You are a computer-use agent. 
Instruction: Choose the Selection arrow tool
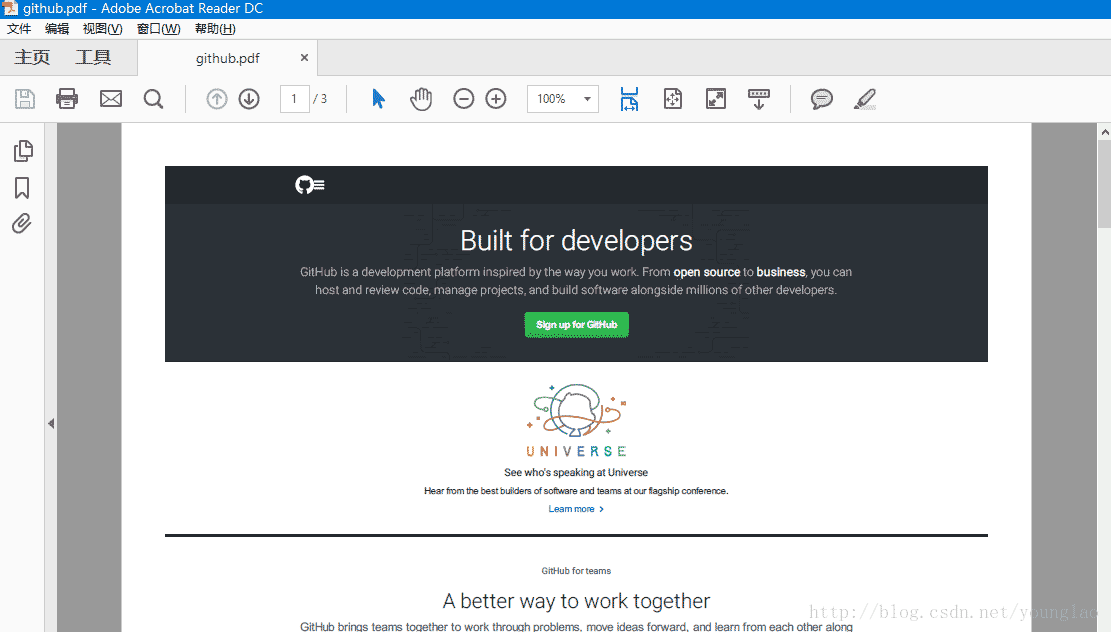click(x=378, y=98)
